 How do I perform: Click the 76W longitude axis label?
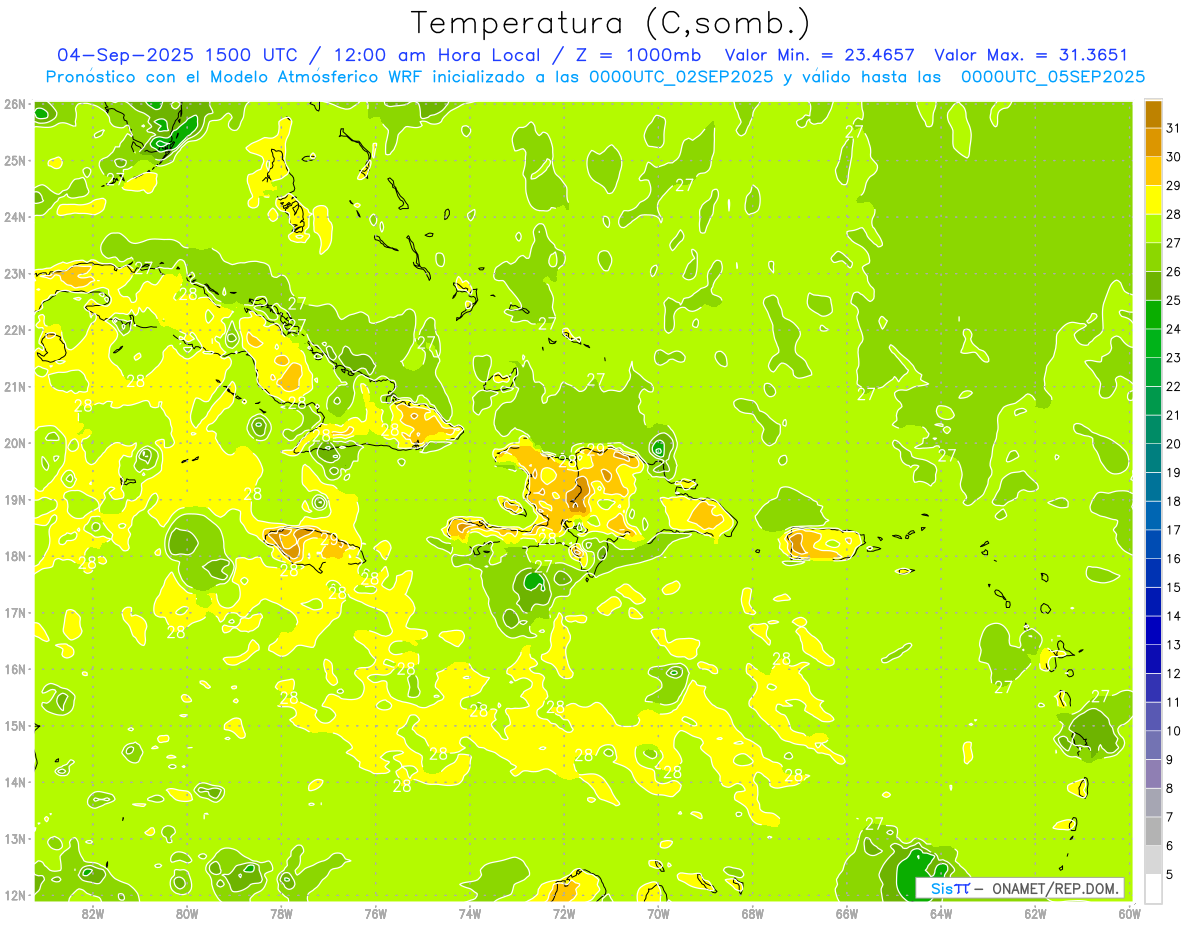click(375, 913)
